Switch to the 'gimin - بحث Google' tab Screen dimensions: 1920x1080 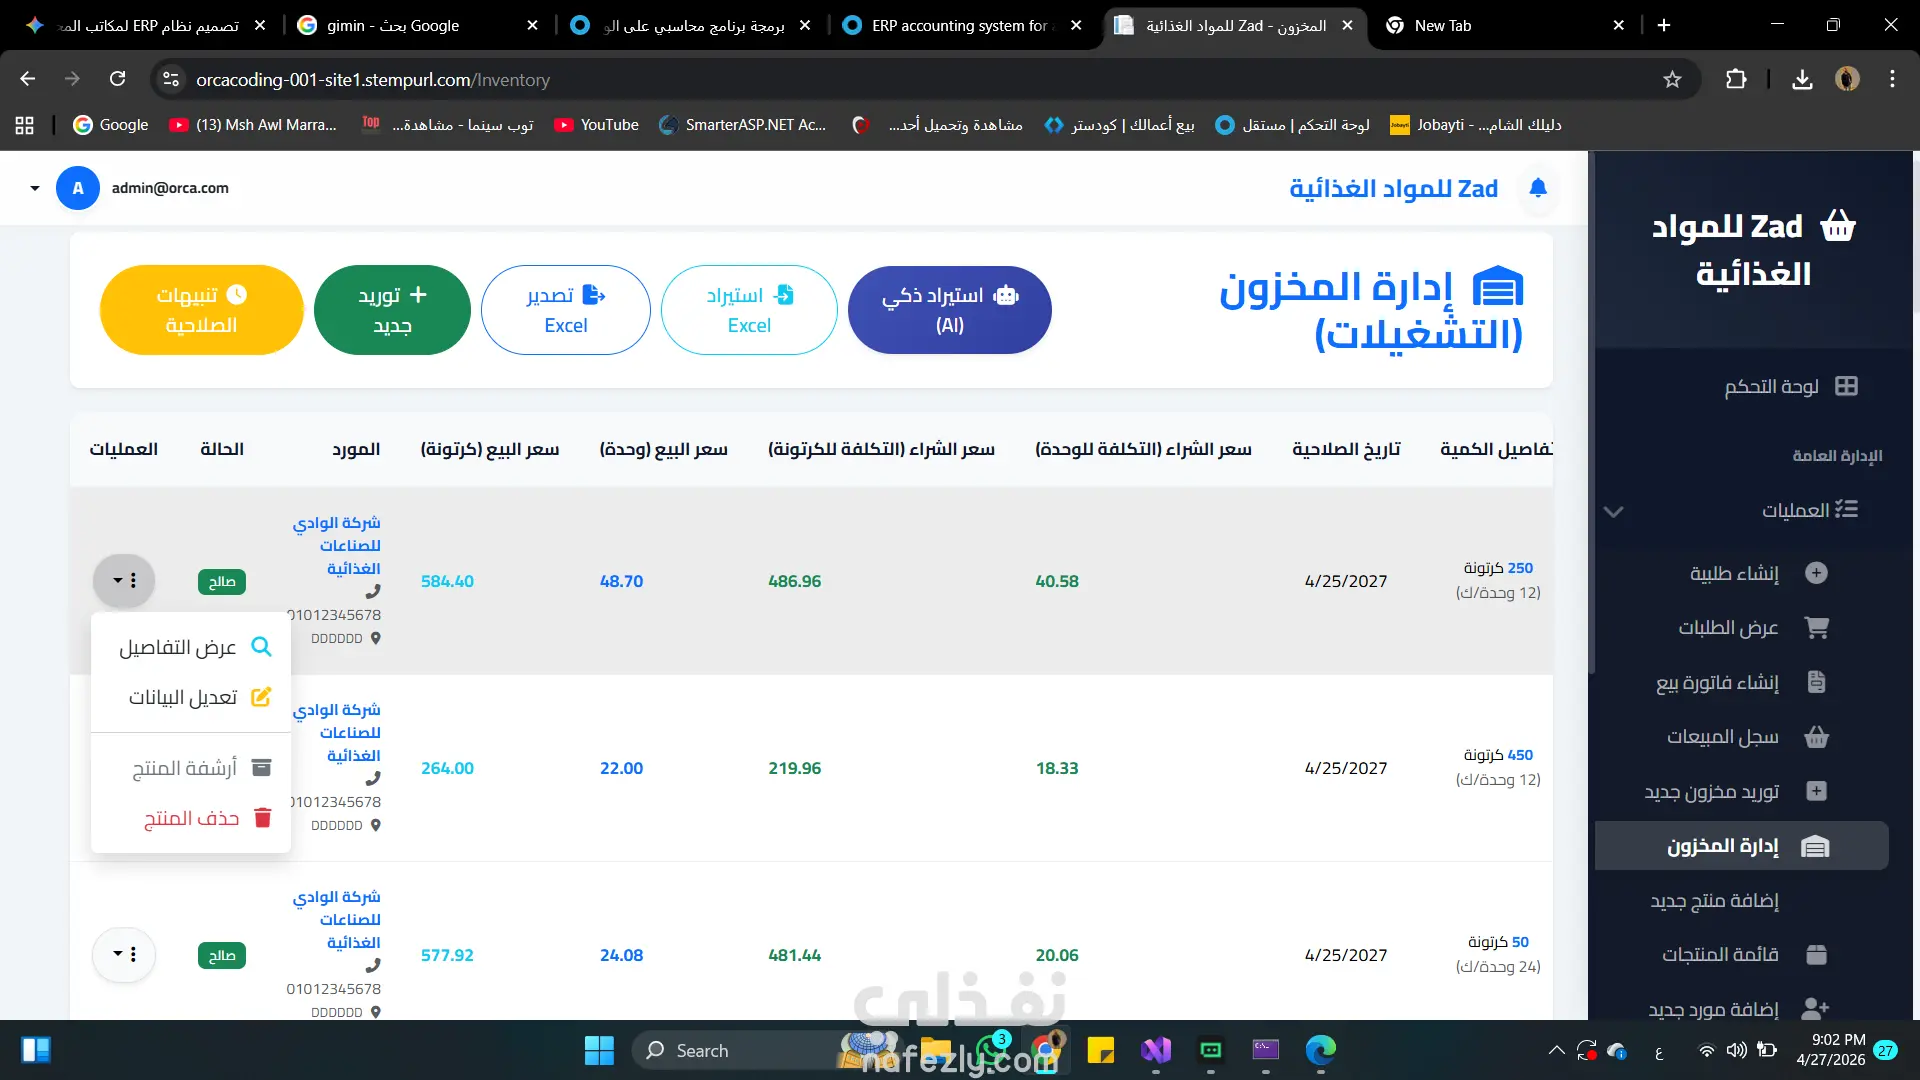coord(418,26)
